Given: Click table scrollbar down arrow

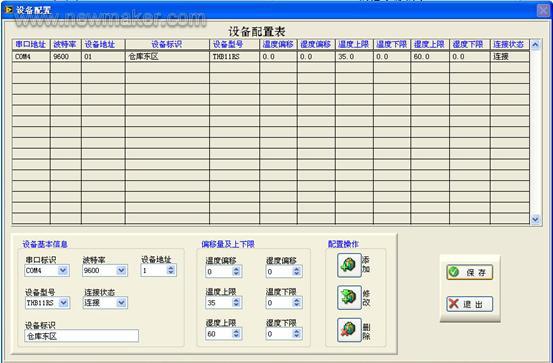Looking at the screenshot, I should coord(535,219).
